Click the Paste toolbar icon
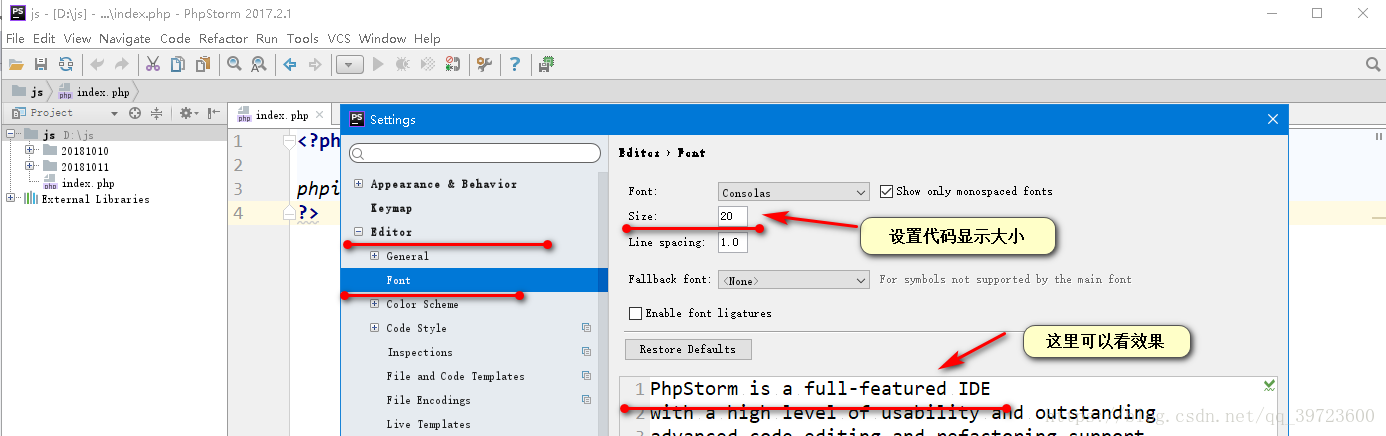 (x=203, y=64)
